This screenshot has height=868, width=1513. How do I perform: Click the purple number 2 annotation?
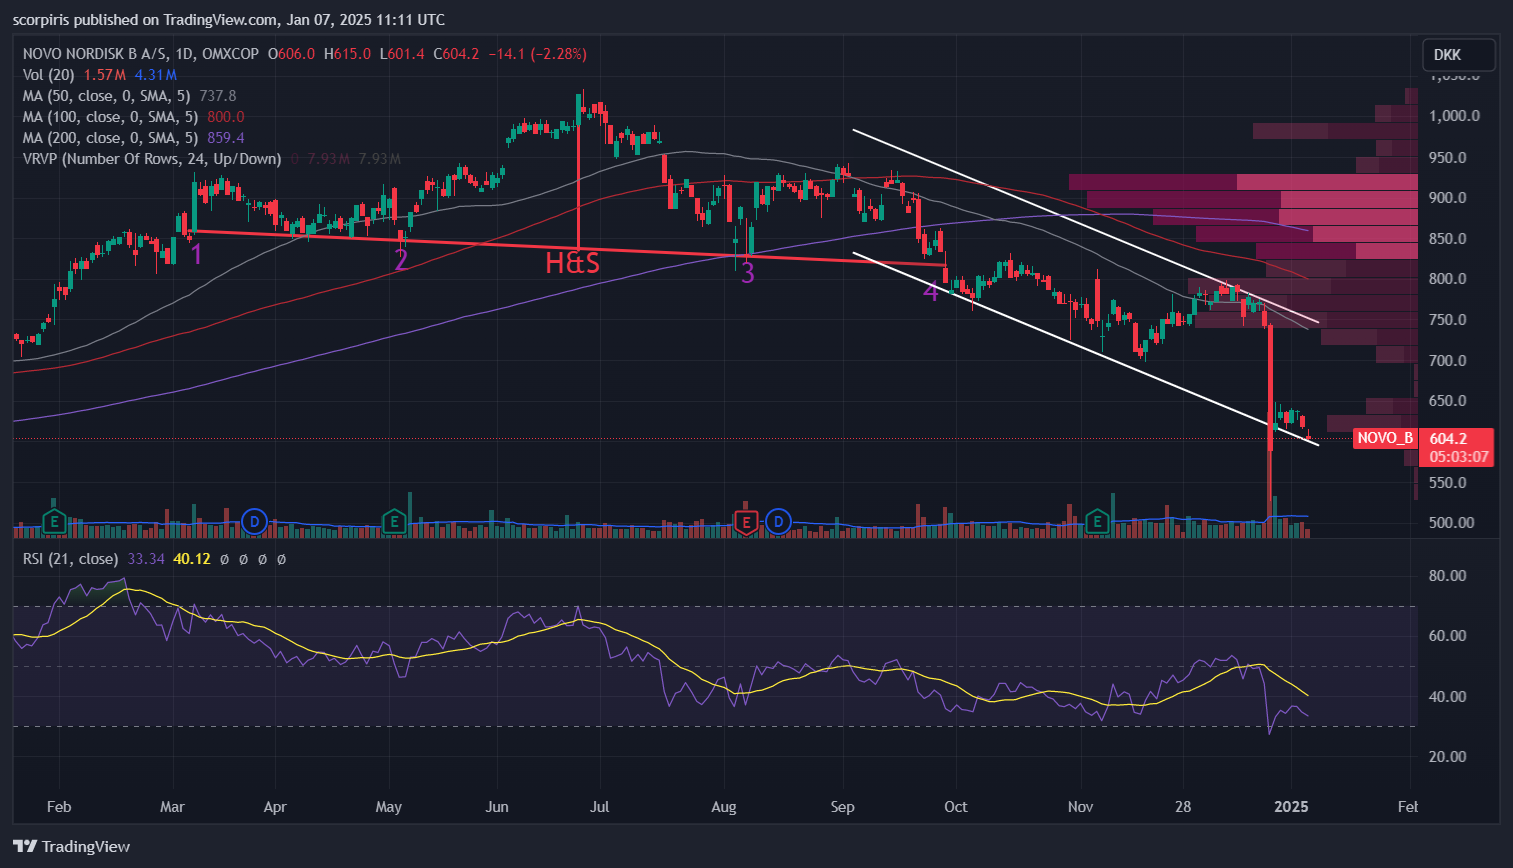(401, 260)
